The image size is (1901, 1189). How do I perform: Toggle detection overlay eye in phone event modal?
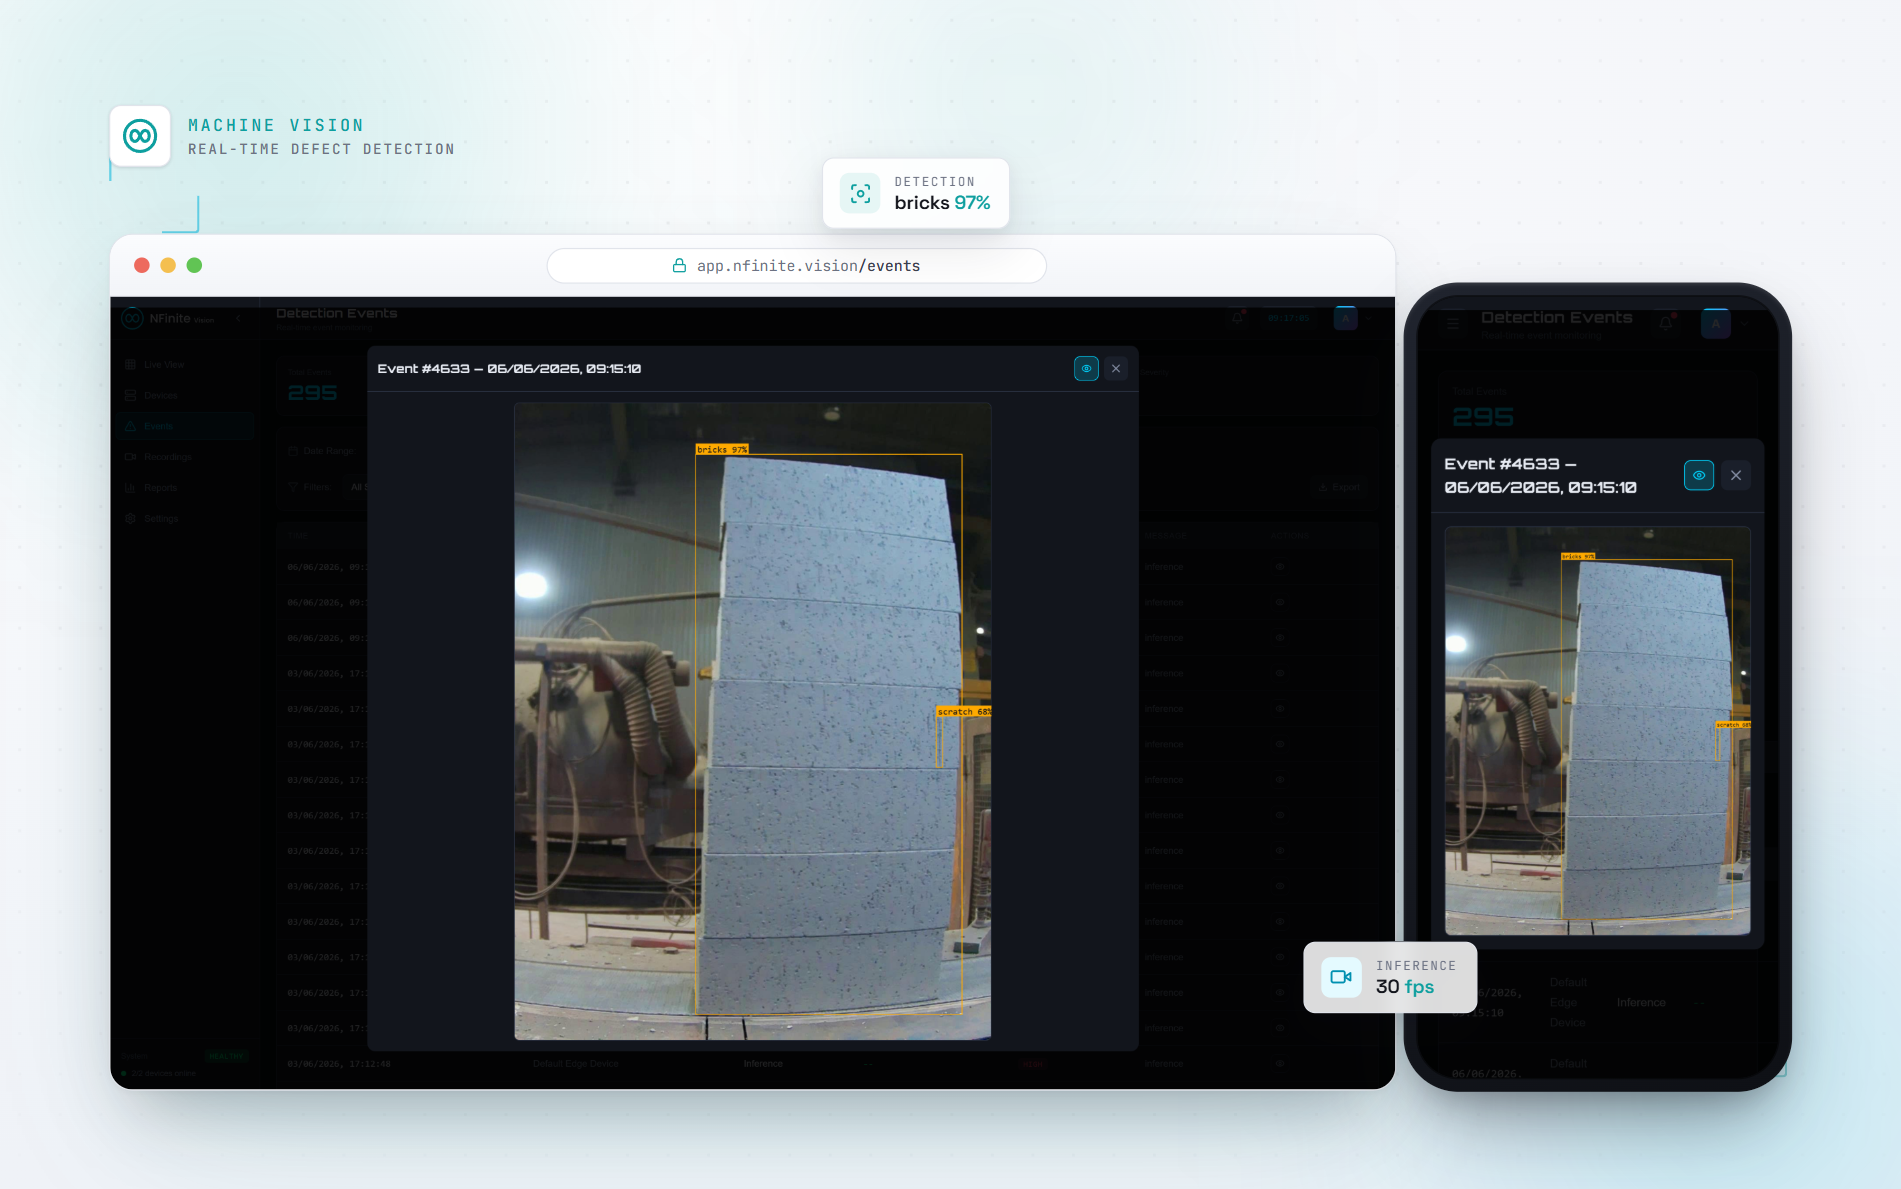point(1699,475)
